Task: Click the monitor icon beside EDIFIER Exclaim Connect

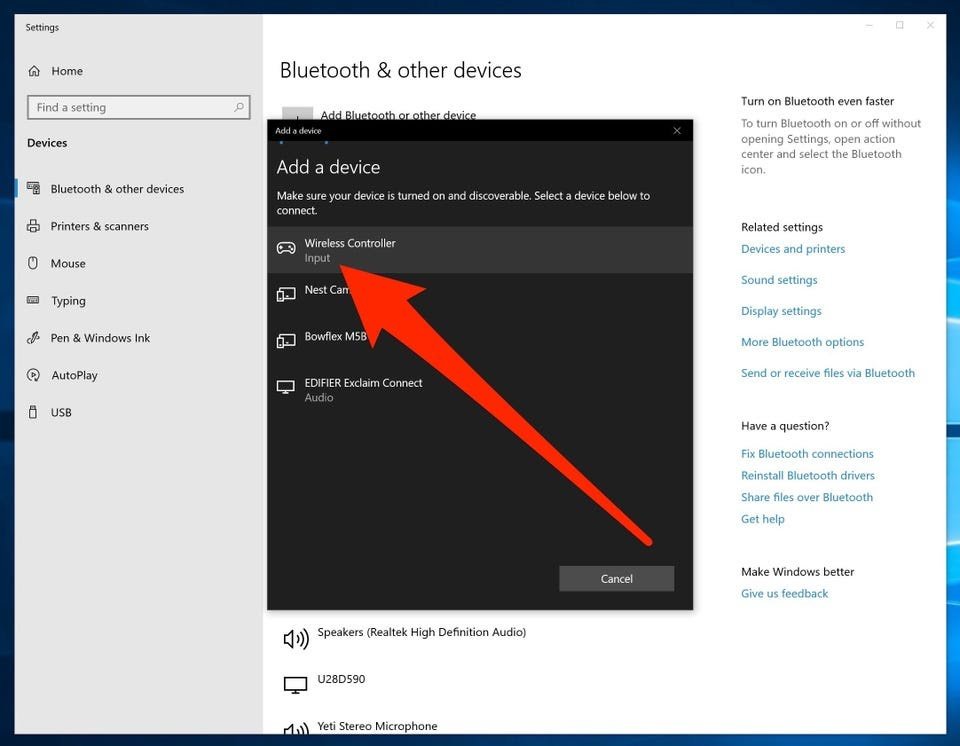Action: pyautogui.click(x=286, y=388)
